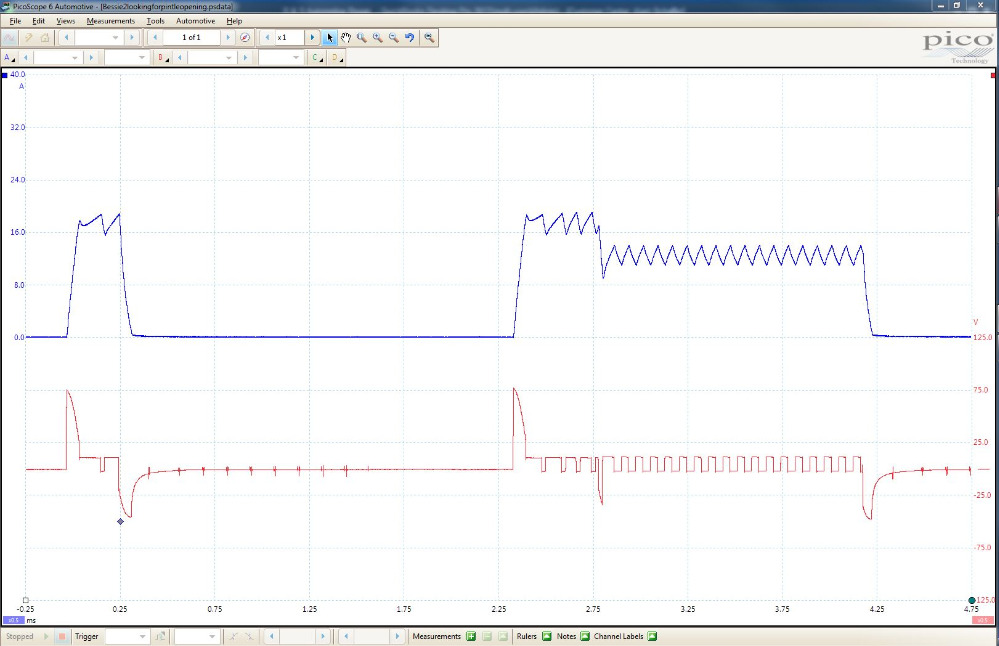
Task: Select the arrow pointer selection tool
Action: pos(329,38)
